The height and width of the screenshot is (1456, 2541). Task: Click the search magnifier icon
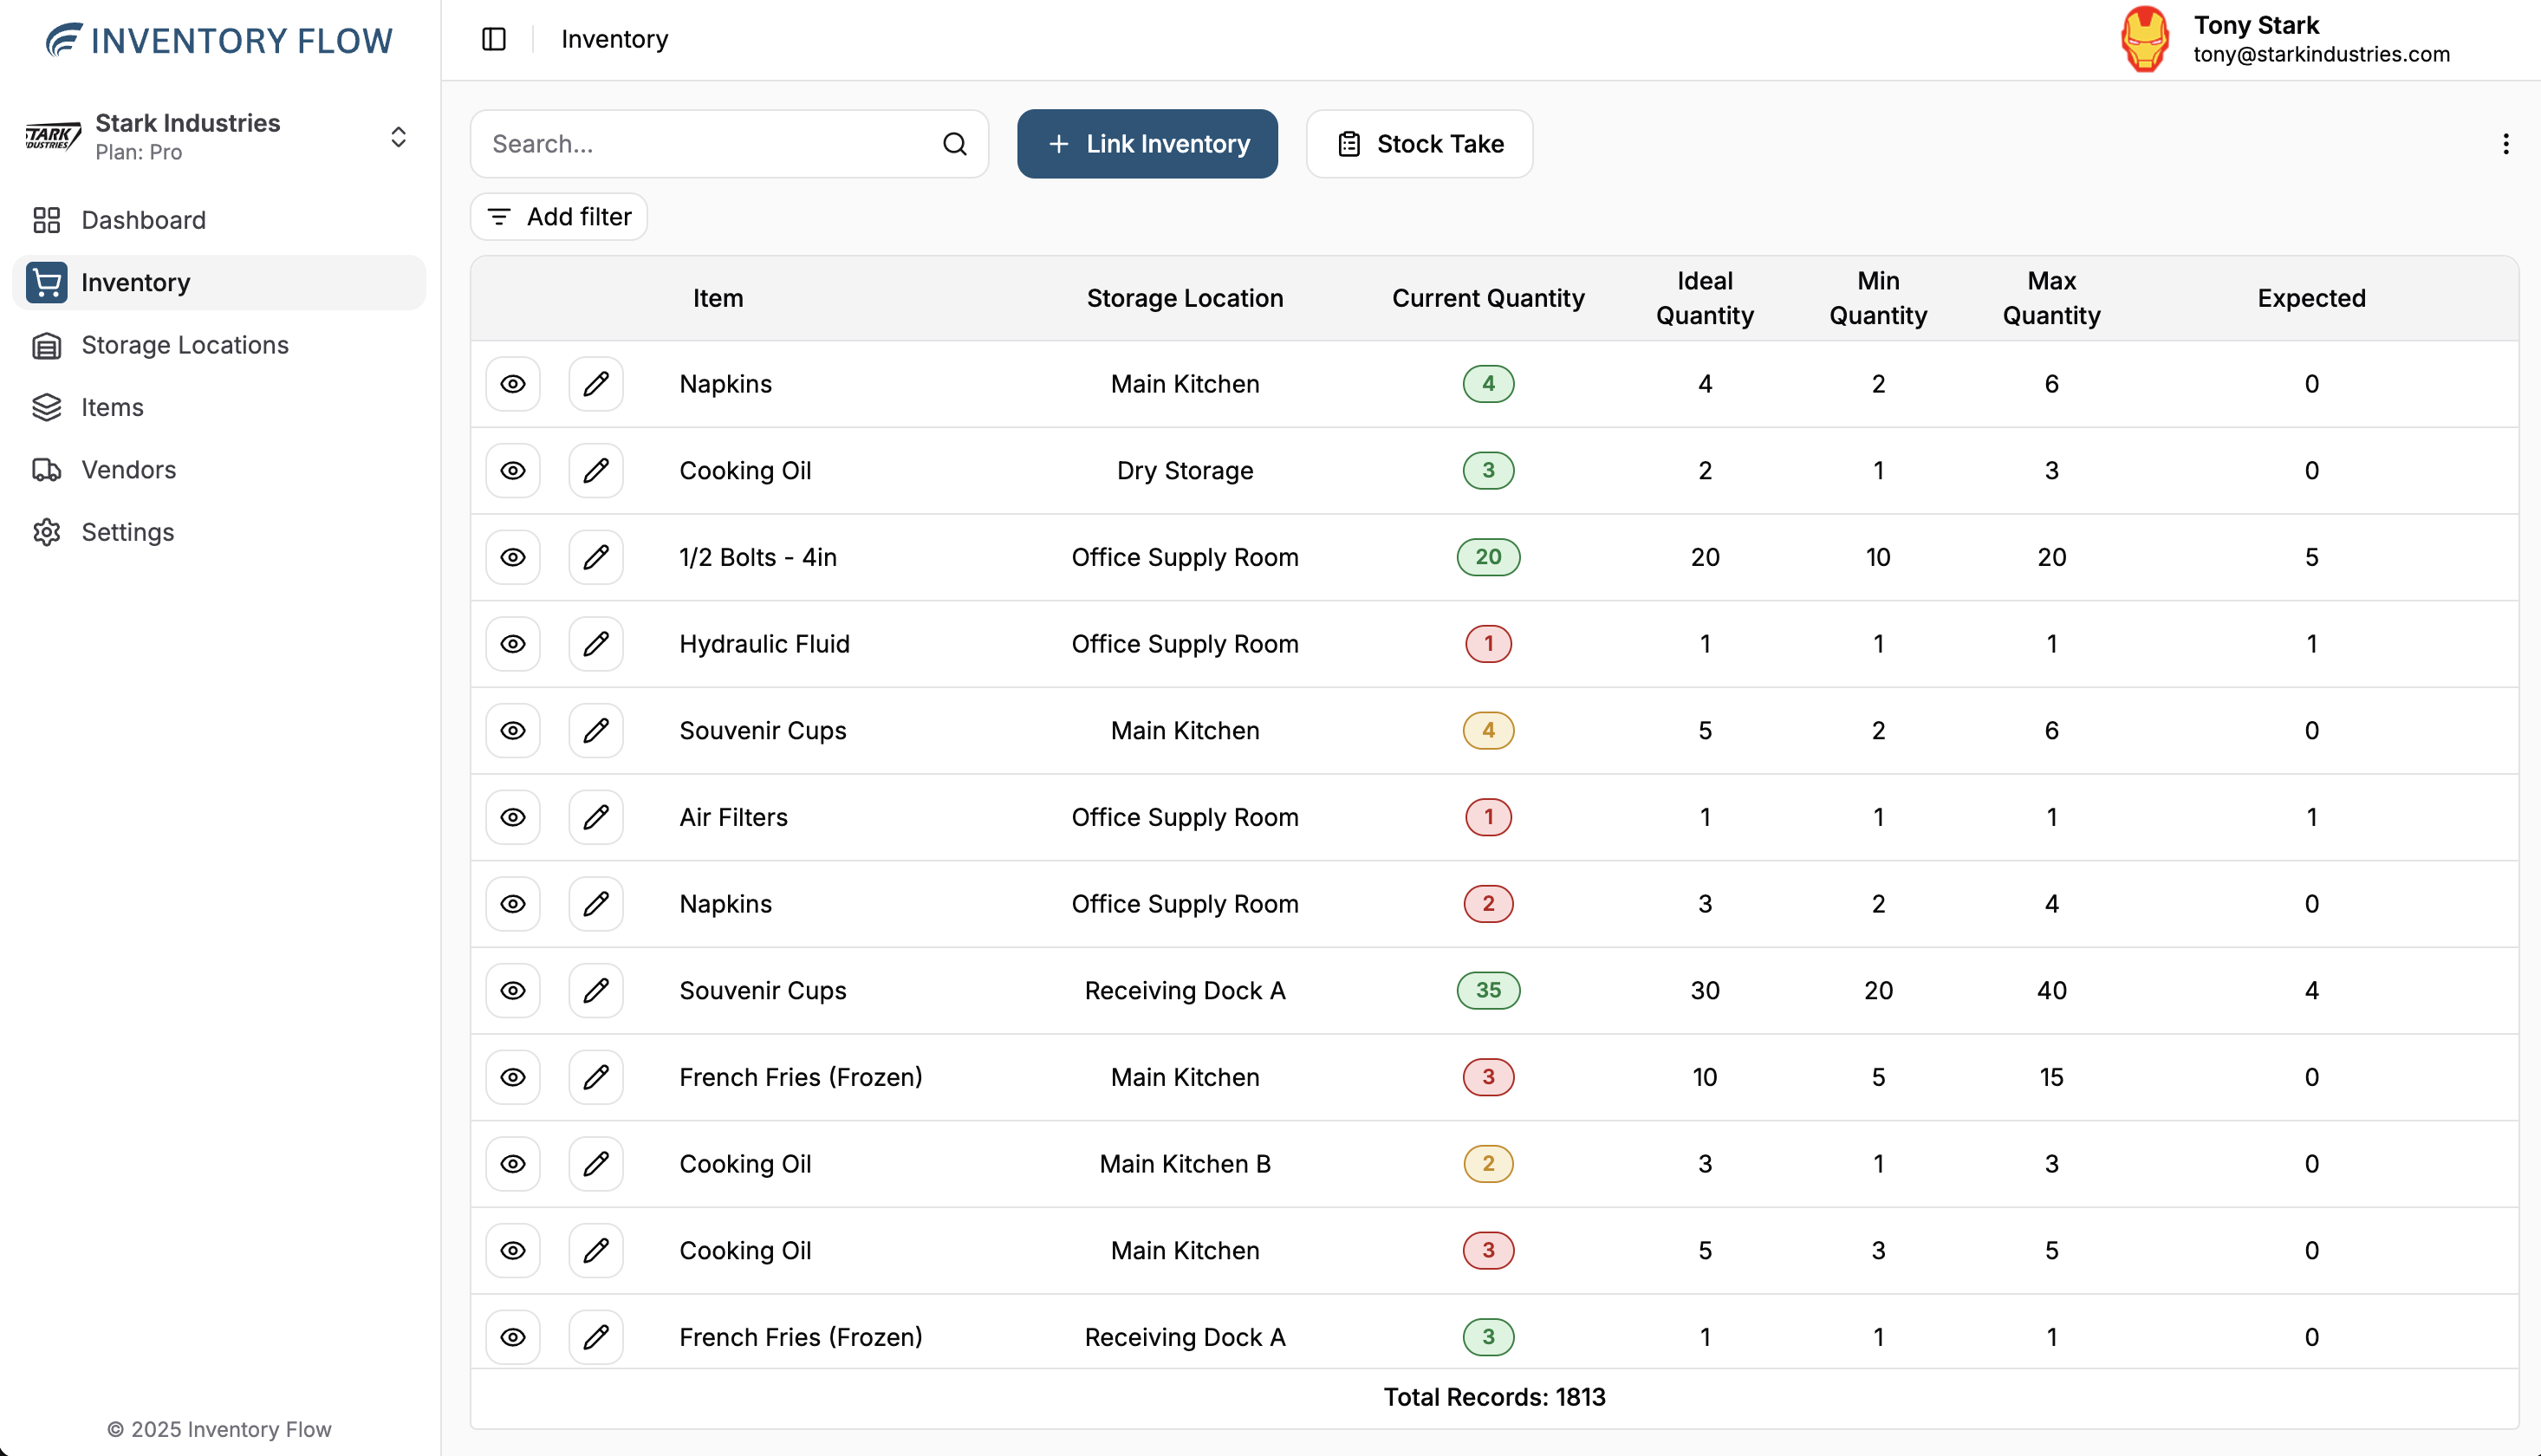pos(954,144)
